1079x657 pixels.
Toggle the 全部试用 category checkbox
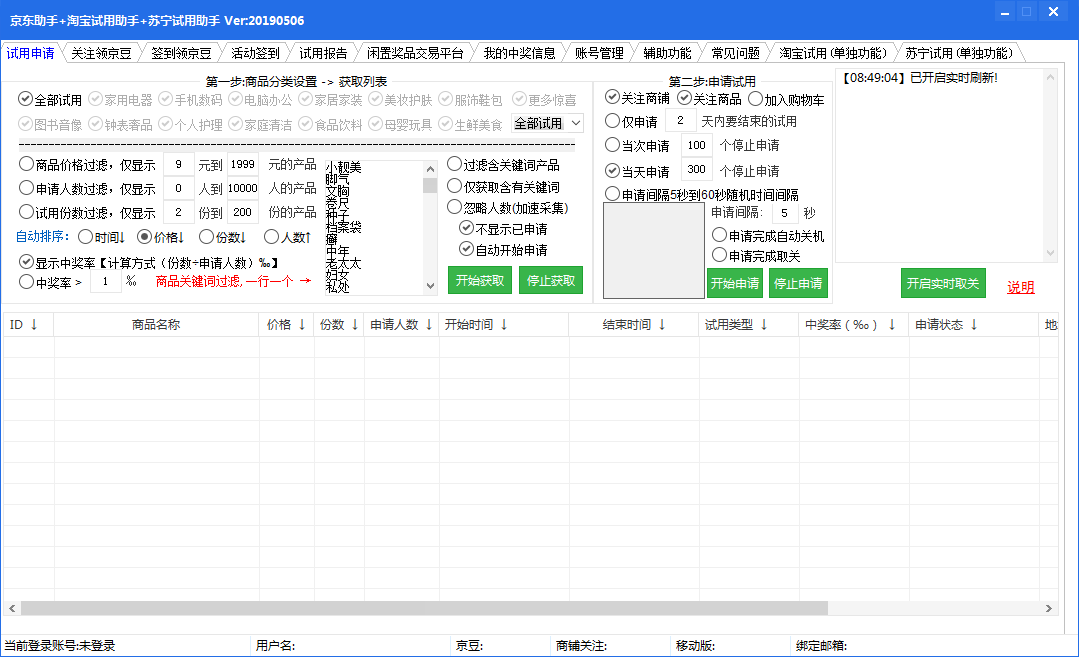click(50, 100)
